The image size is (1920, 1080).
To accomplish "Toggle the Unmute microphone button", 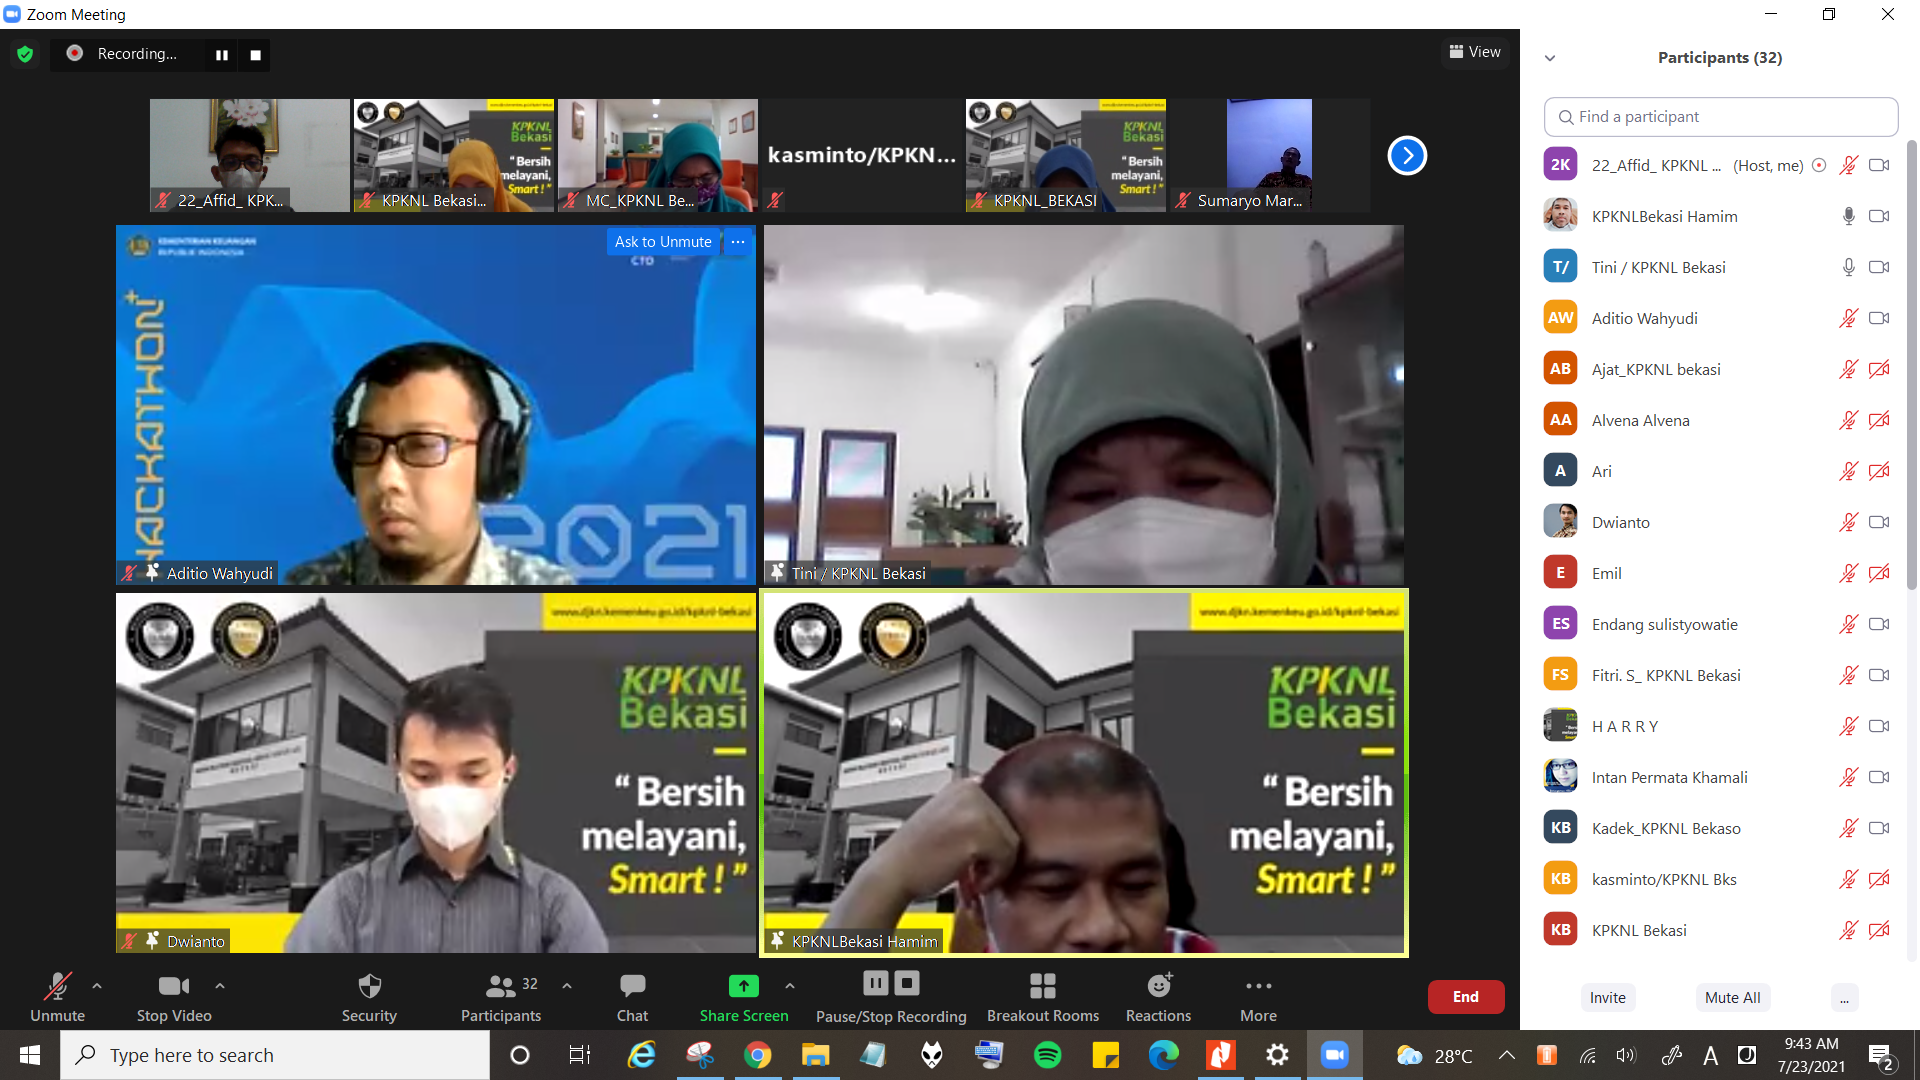I will point(57,987).
